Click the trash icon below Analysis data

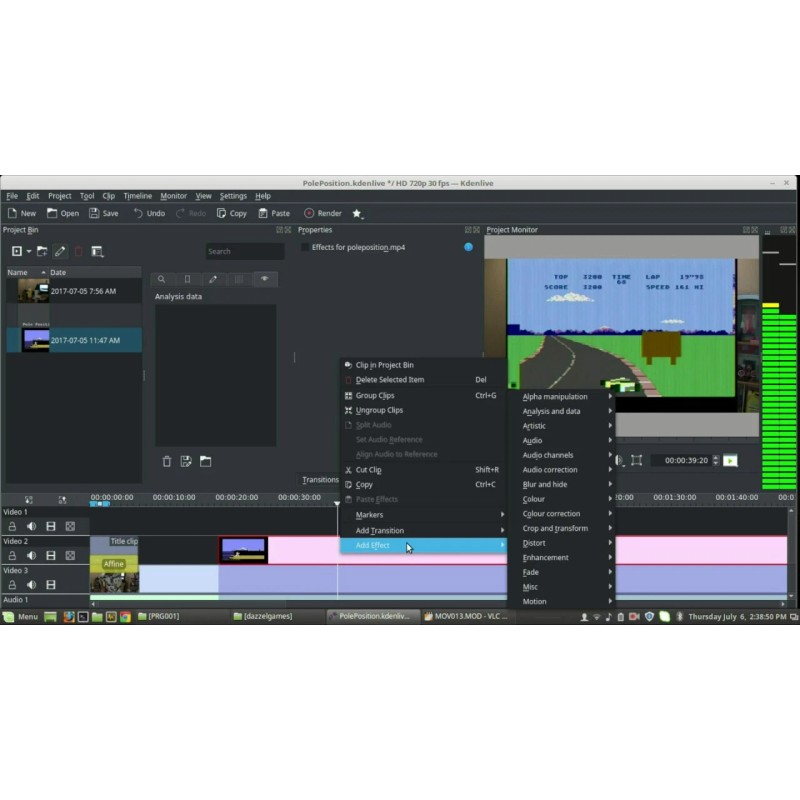coord(167,461)
